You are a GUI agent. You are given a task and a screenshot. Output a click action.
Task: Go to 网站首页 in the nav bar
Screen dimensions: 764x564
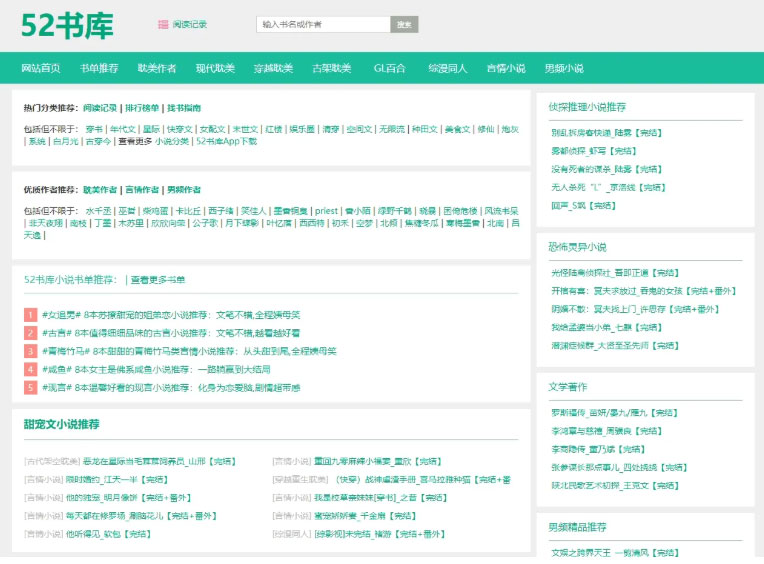point(41,68)
